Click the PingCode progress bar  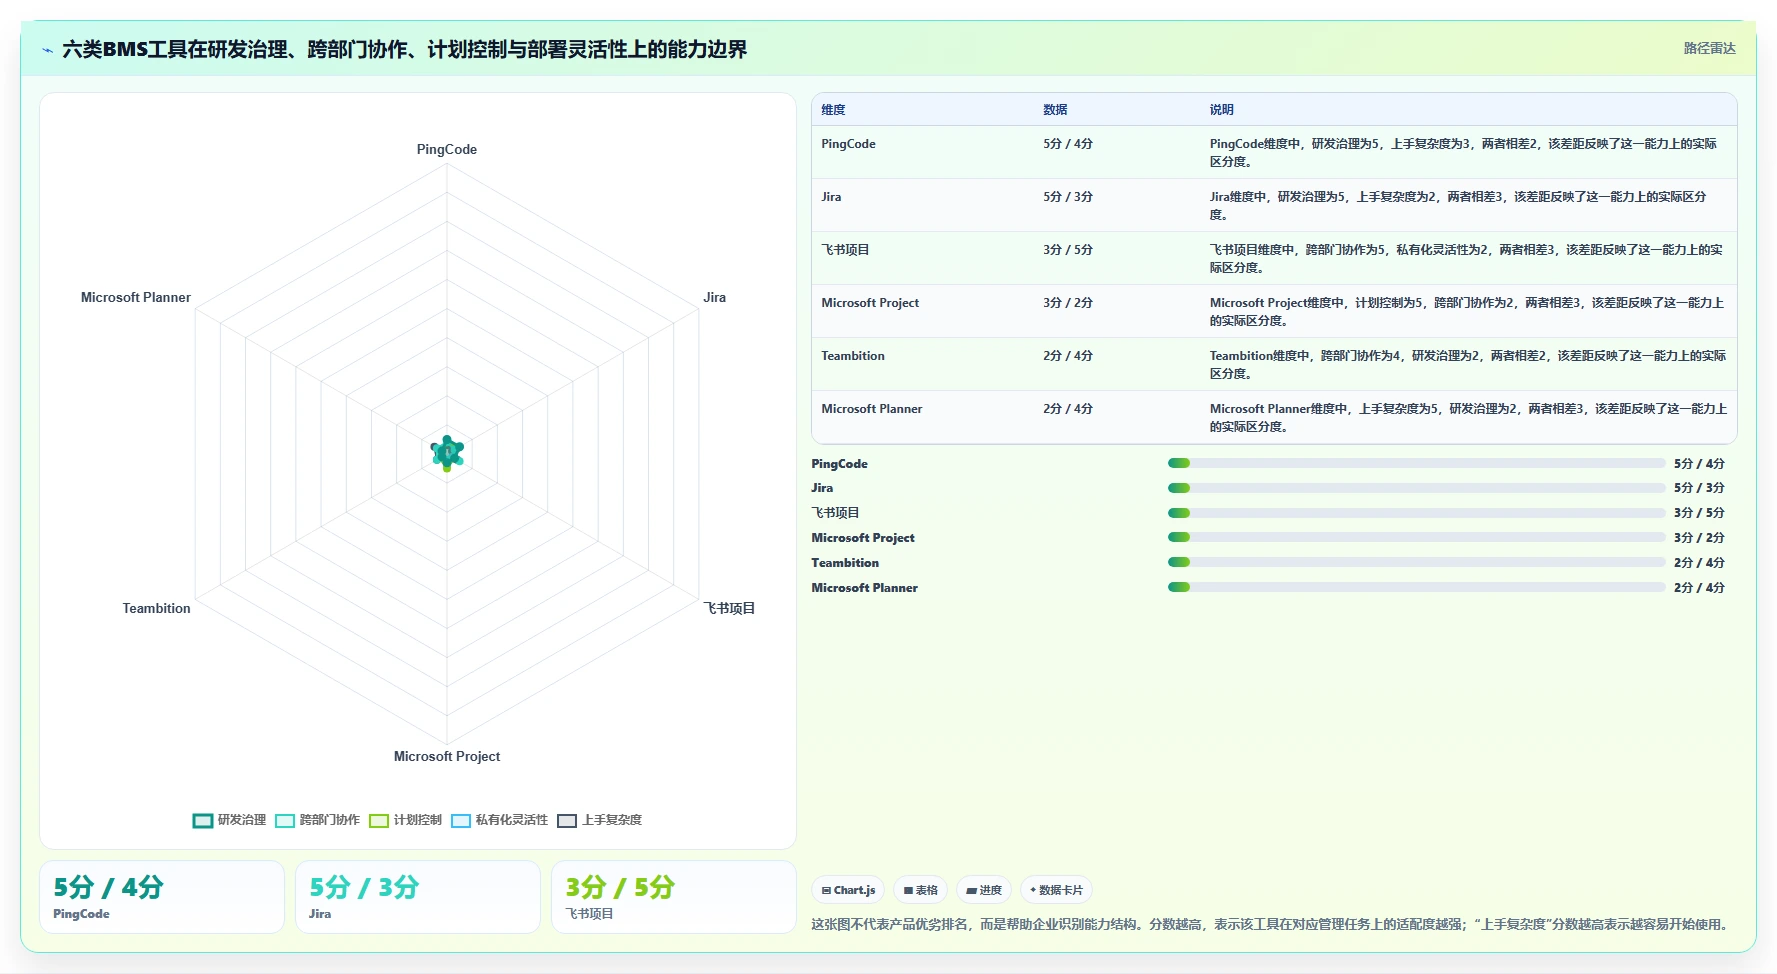click(x=1416, y=463)
